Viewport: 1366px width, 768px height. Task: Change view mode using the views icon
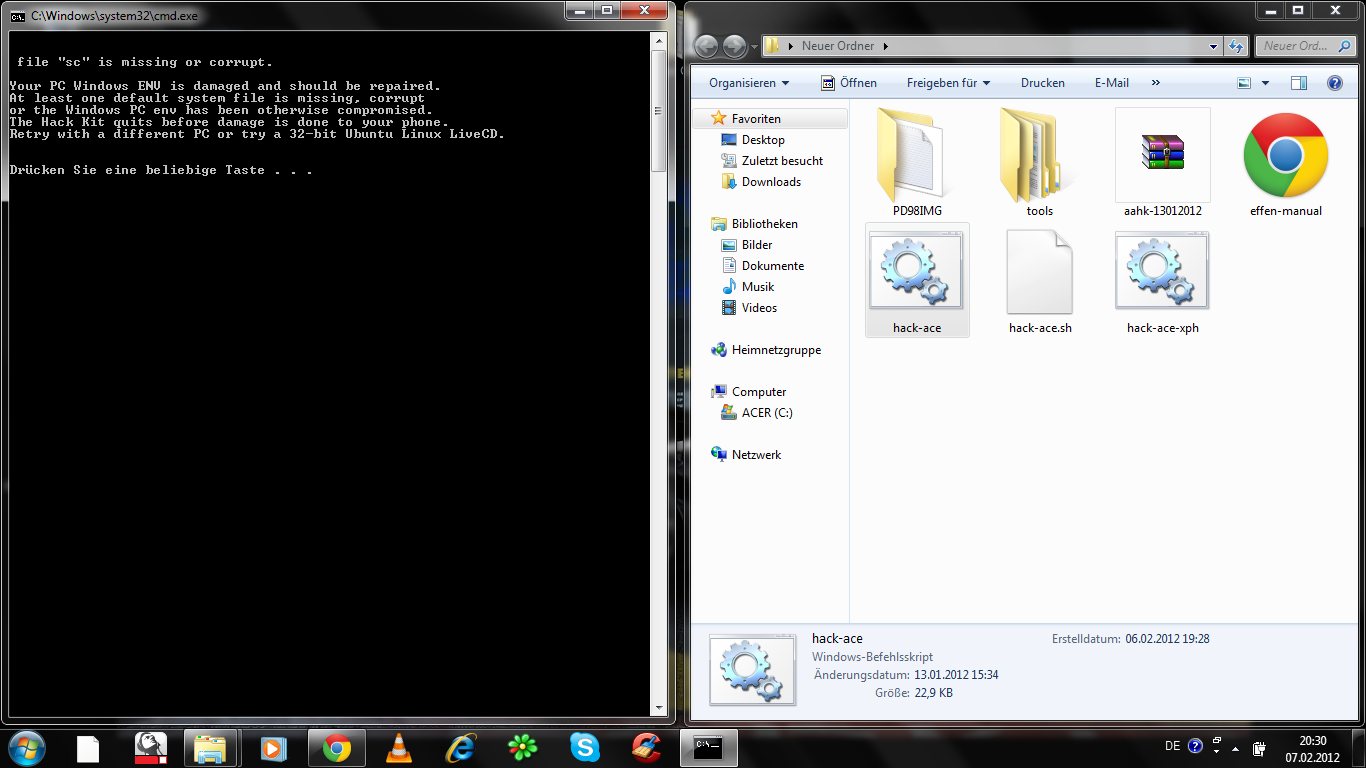click(x=1244, y=83)
